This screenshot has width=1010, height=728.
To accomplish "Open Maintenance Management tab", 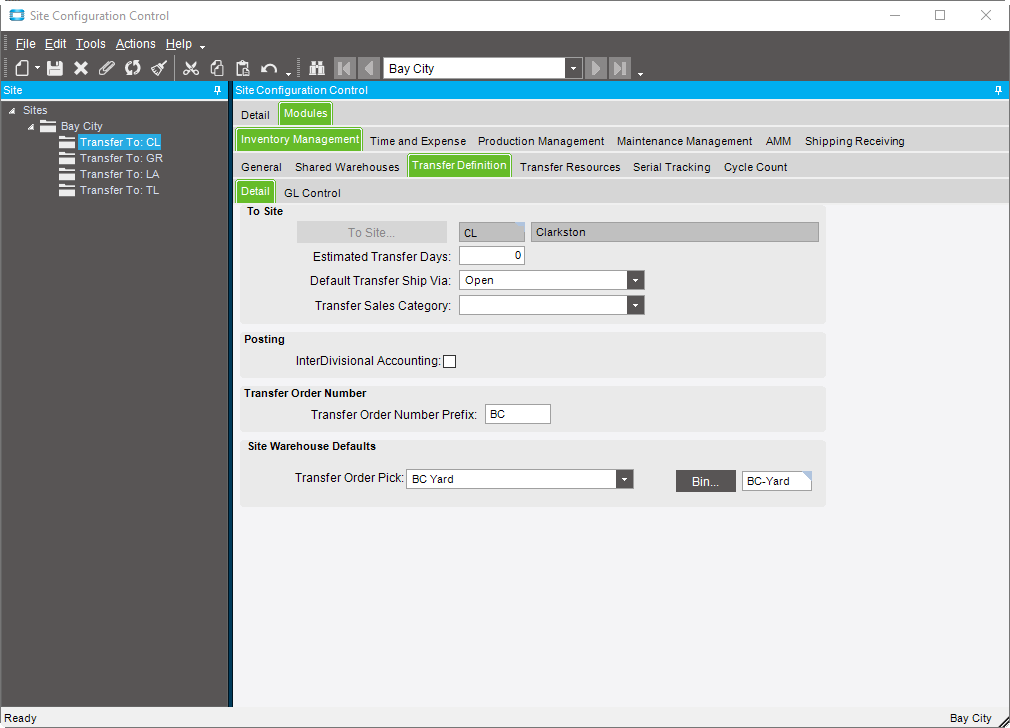I will (684, 141).
